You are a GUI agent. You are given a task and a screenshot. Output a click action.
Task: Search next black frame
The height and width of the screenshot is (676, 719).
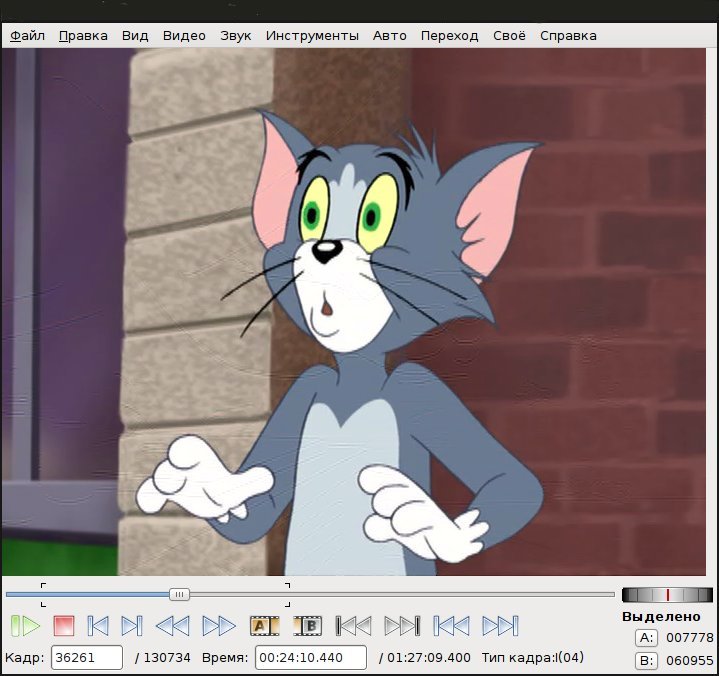click(x=402, y=626)
